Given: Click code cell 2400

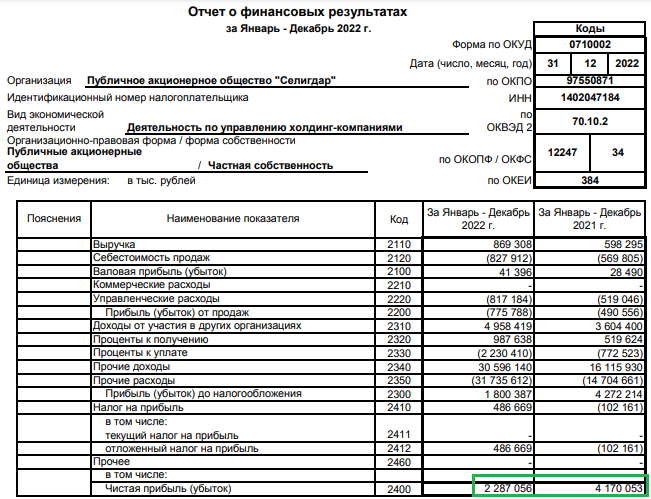Looking at the screenshot, I should click(x=399, y=489).
